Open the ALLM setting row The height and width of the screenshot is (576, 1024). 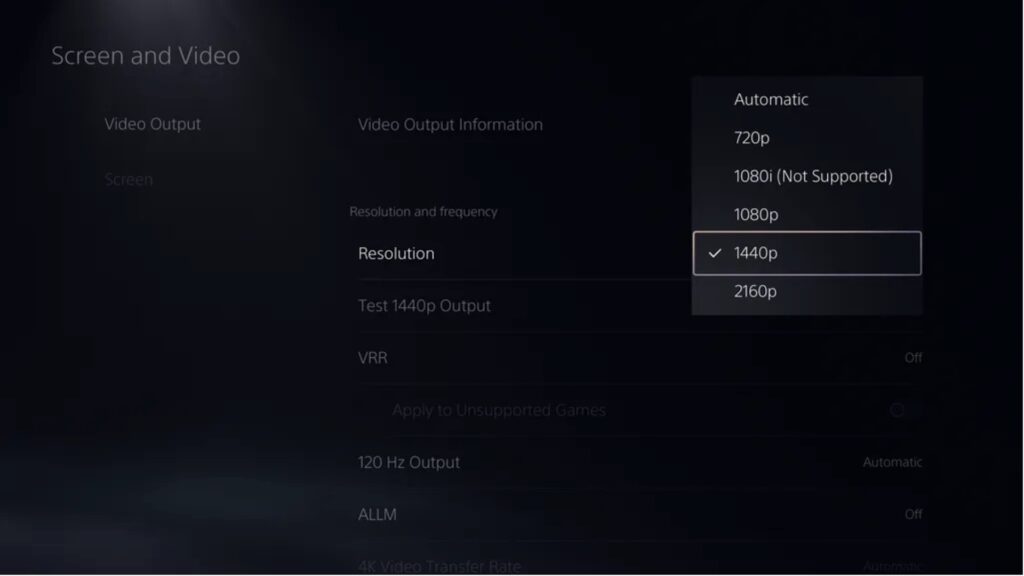[640, 515]
